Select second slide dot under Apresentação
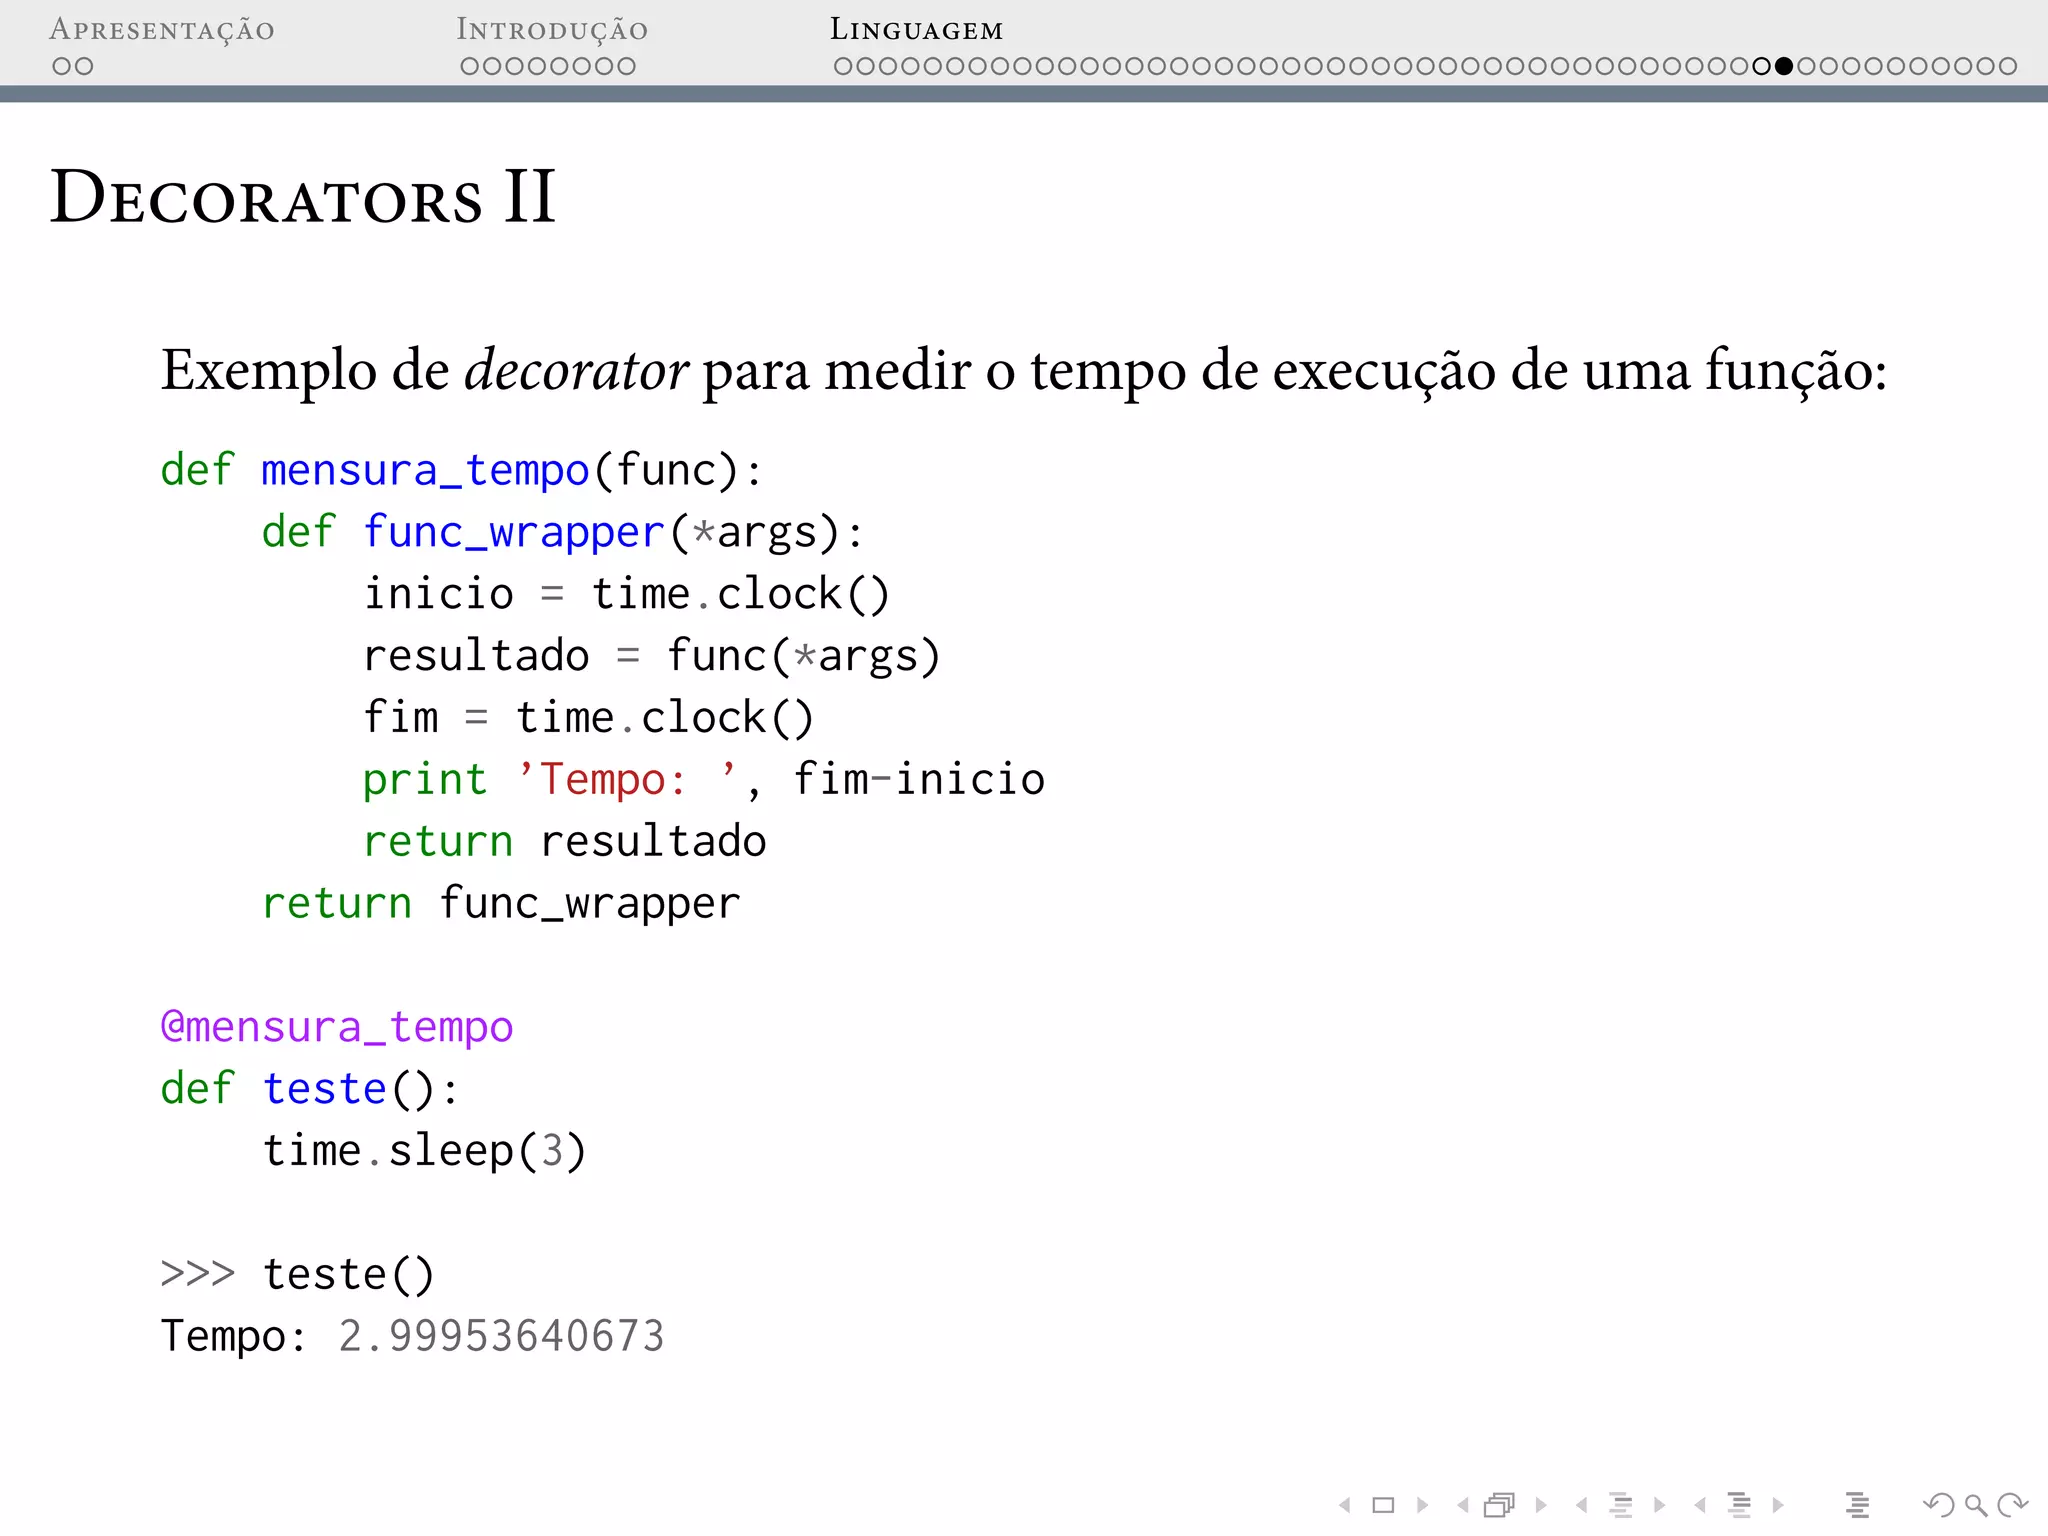Image resolution: width=2048 pixels, height=1536 pixels. coord(84,66)
